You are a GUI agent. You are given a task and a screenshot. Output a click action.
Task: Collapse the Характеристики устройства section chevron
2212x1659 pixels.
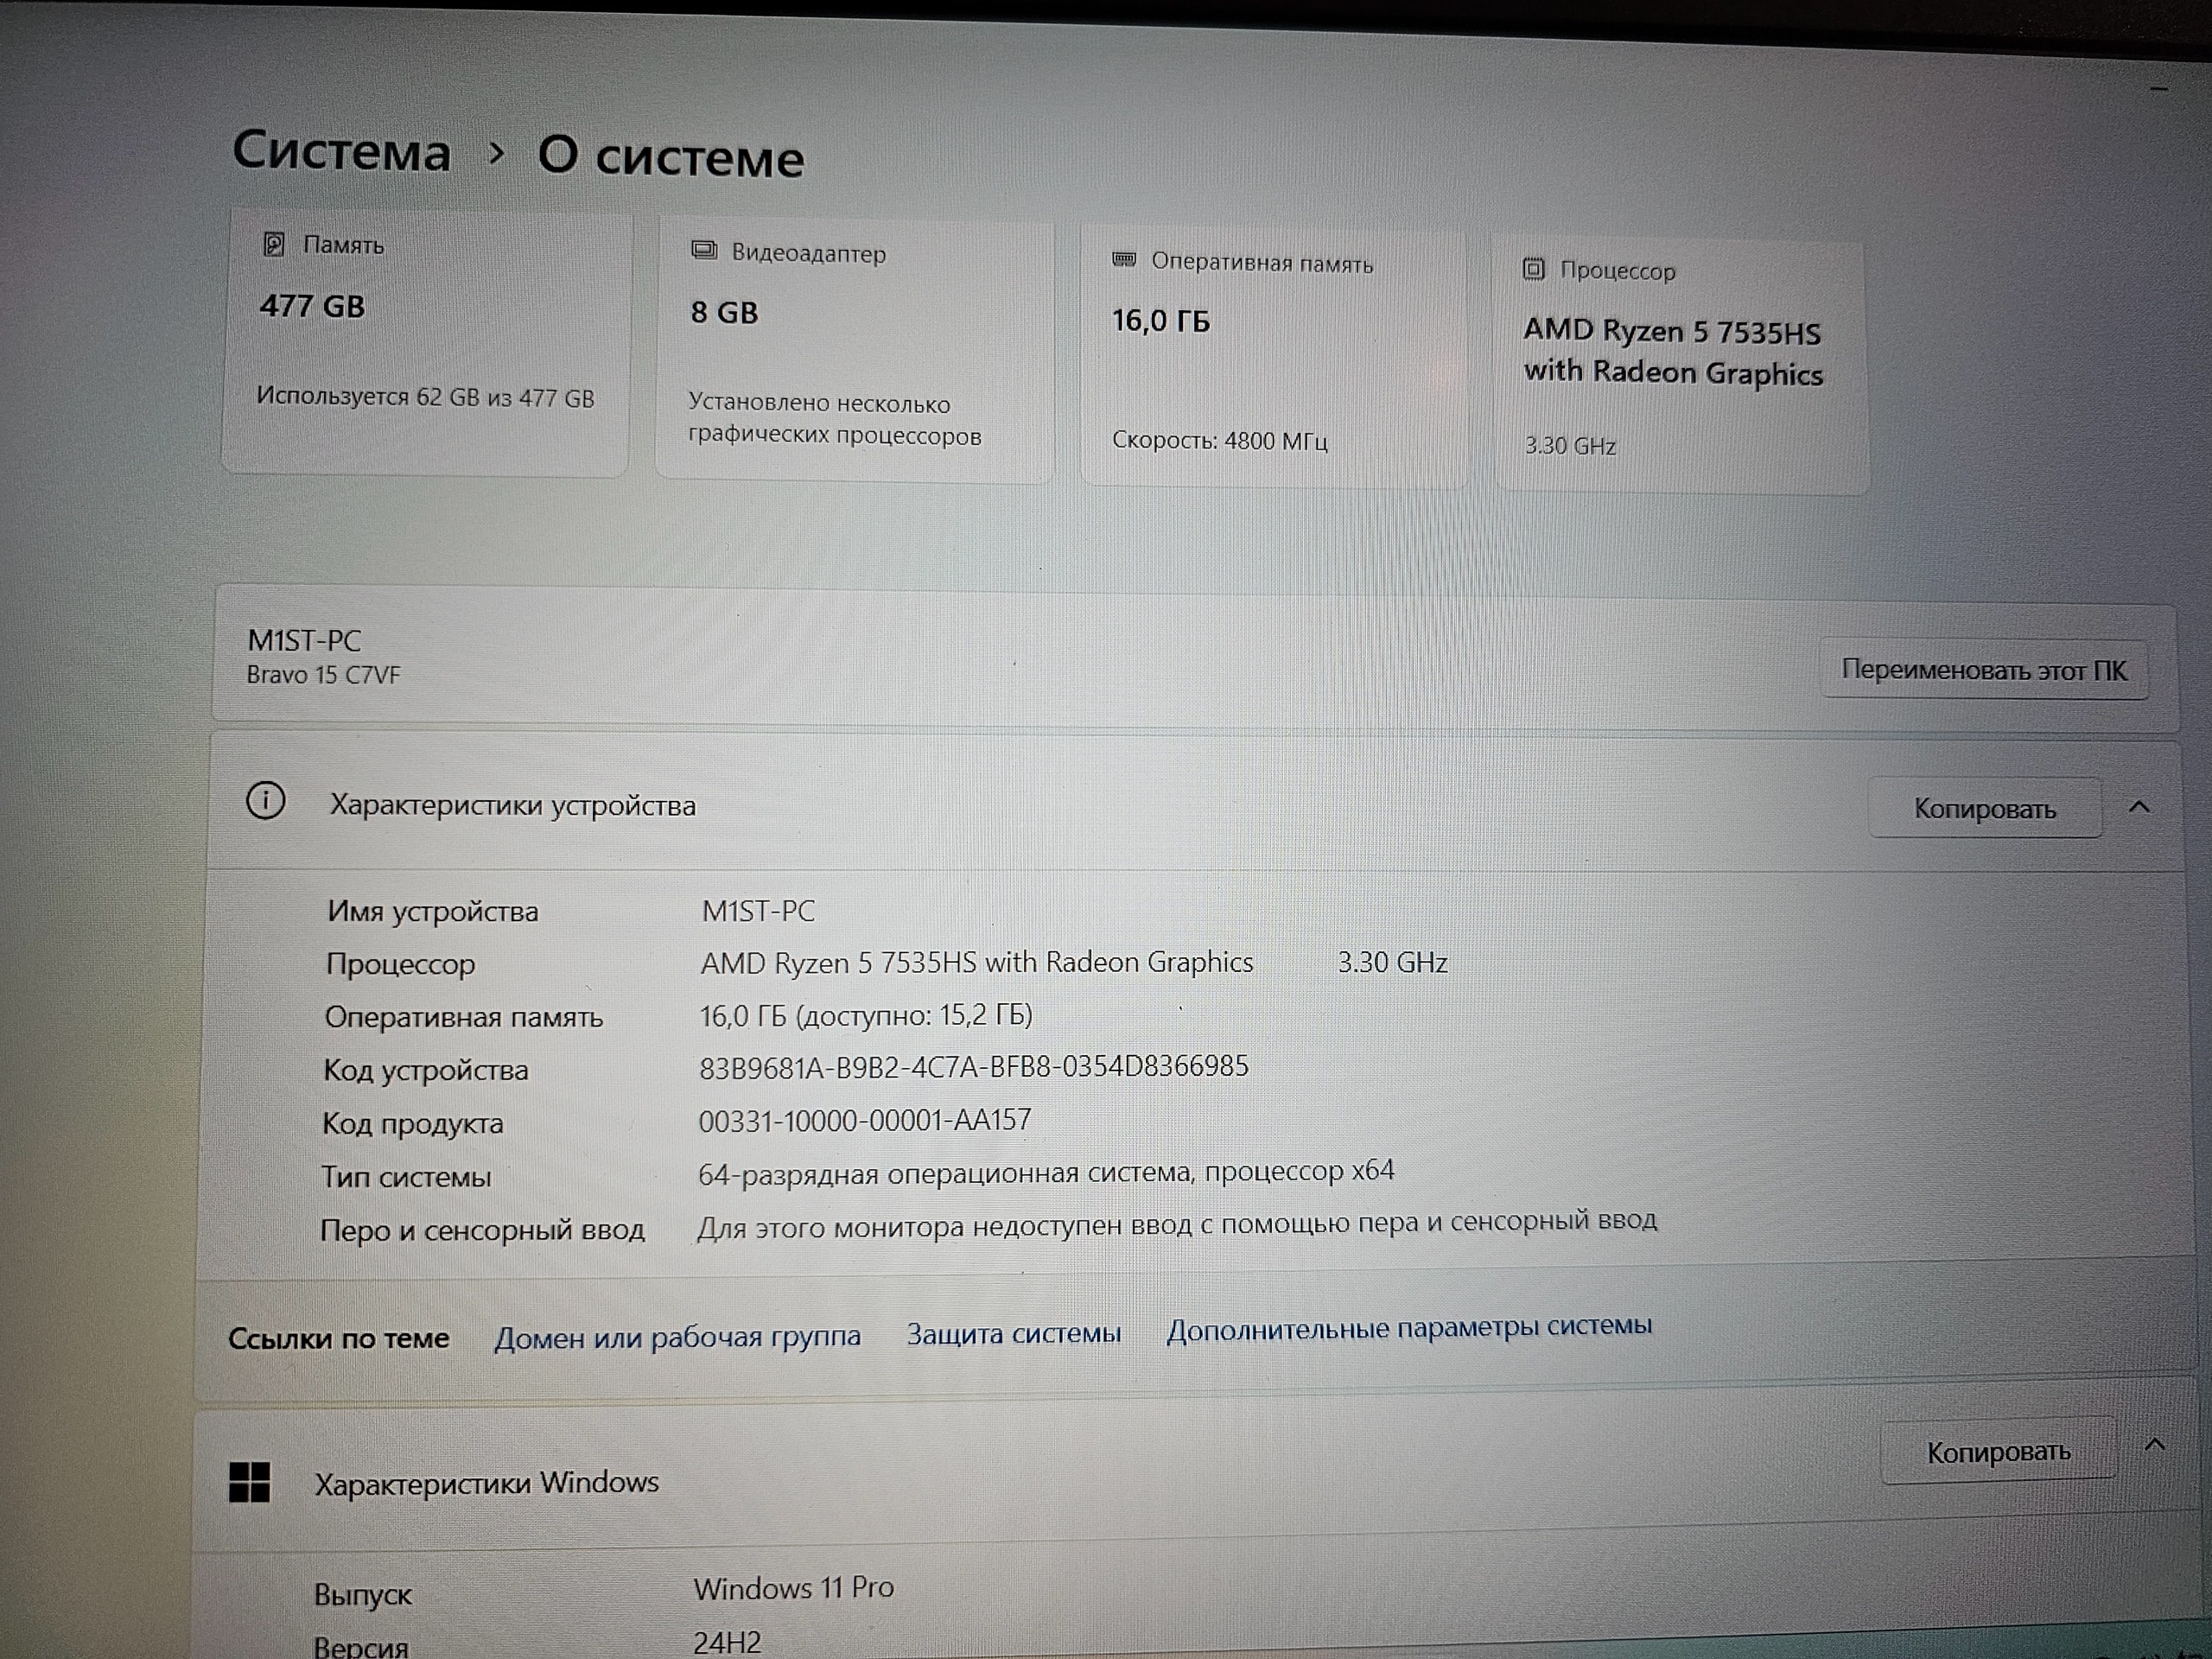(x=2139, y=806)
